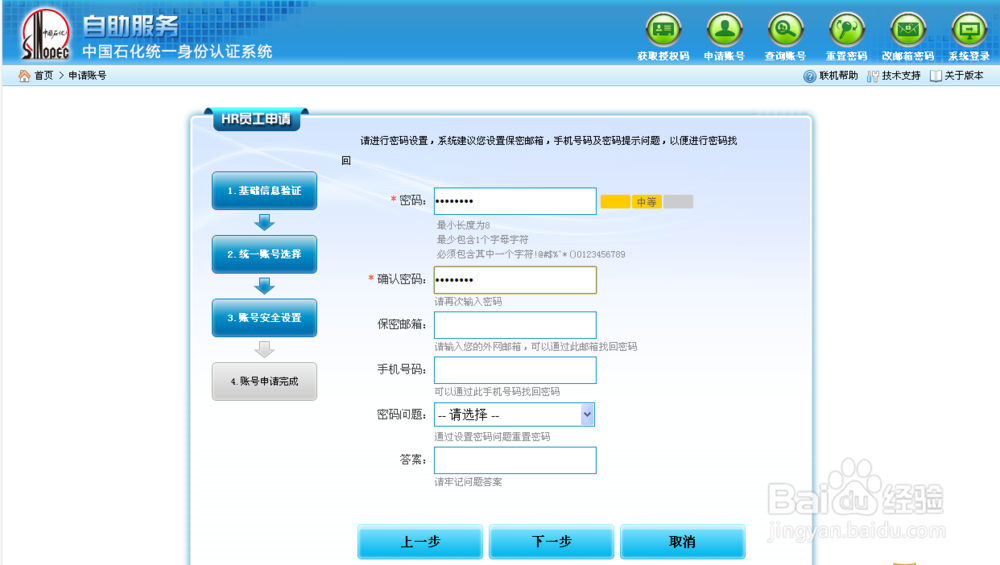
Task: Open the 系统登录 monitor icon
Action: pyautogui.click(x=969, y=29)
